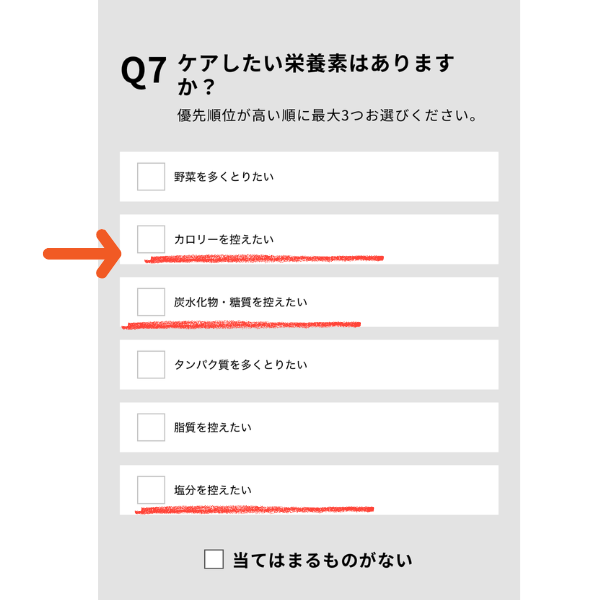Click the Q7 question number

point(143,73)
